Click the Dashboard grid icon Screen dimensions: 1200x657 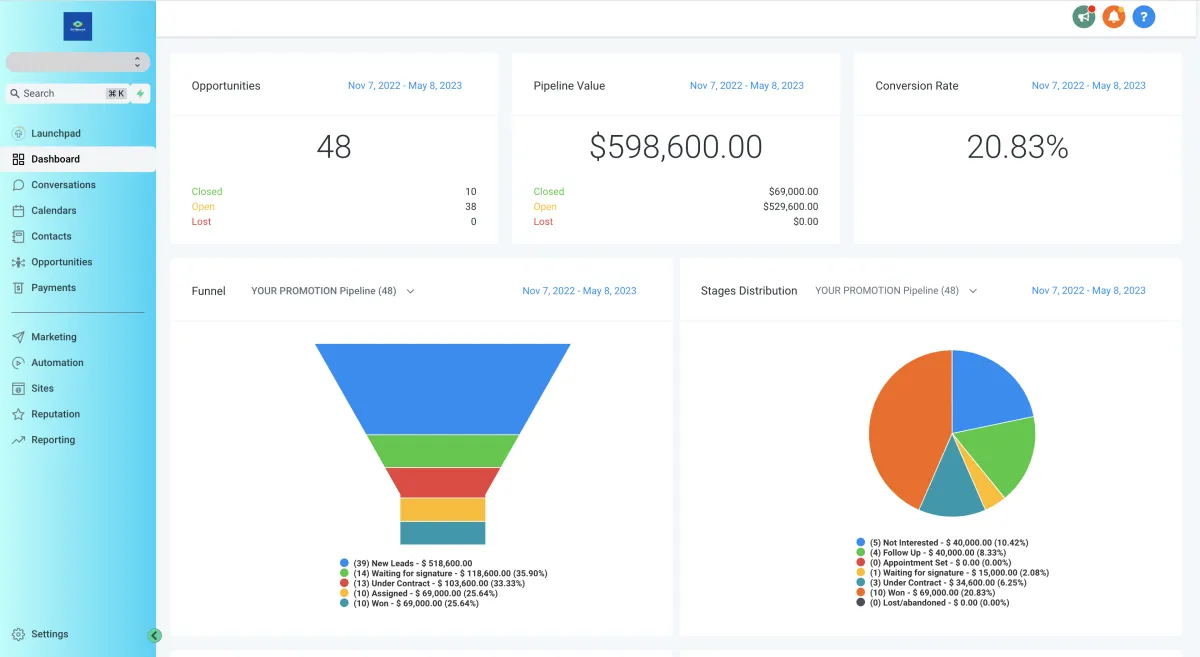[x=18, y=159]
